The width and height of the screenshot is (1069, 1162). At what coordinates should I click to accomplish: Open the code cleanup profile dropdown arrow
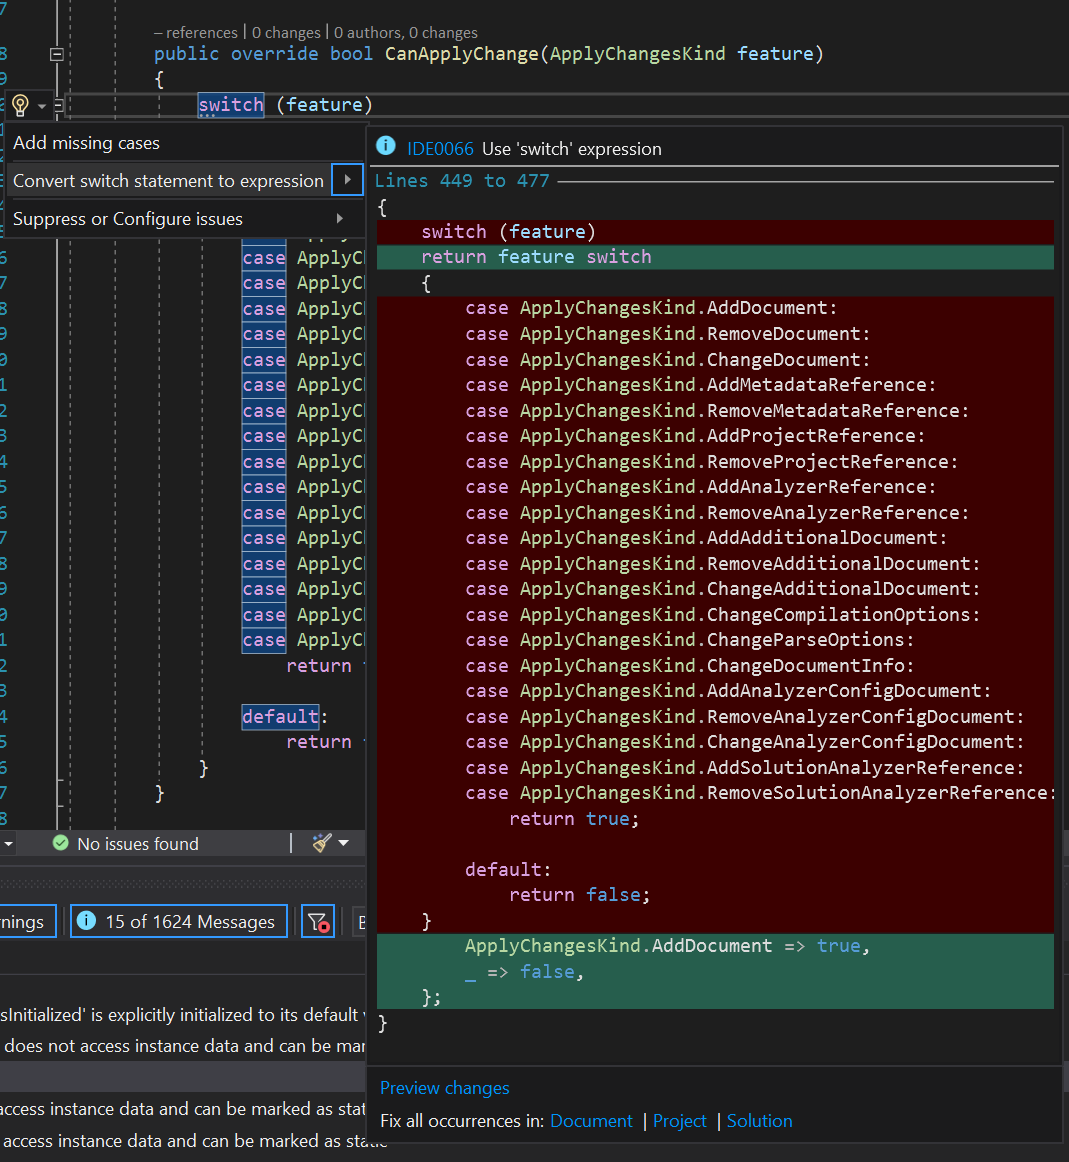click(344, 843)
